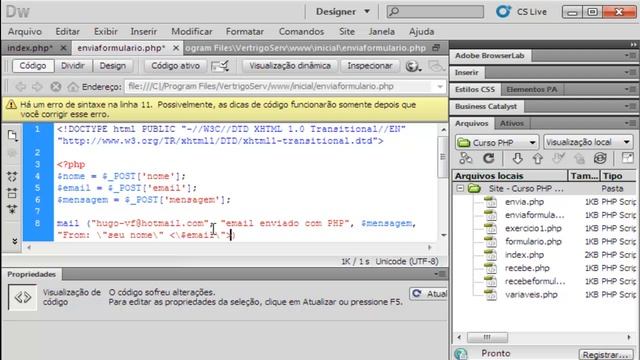Click the code view icon in Propriedades
The height and width of the screenshot is (360, 640).
[x=22, y=298]
